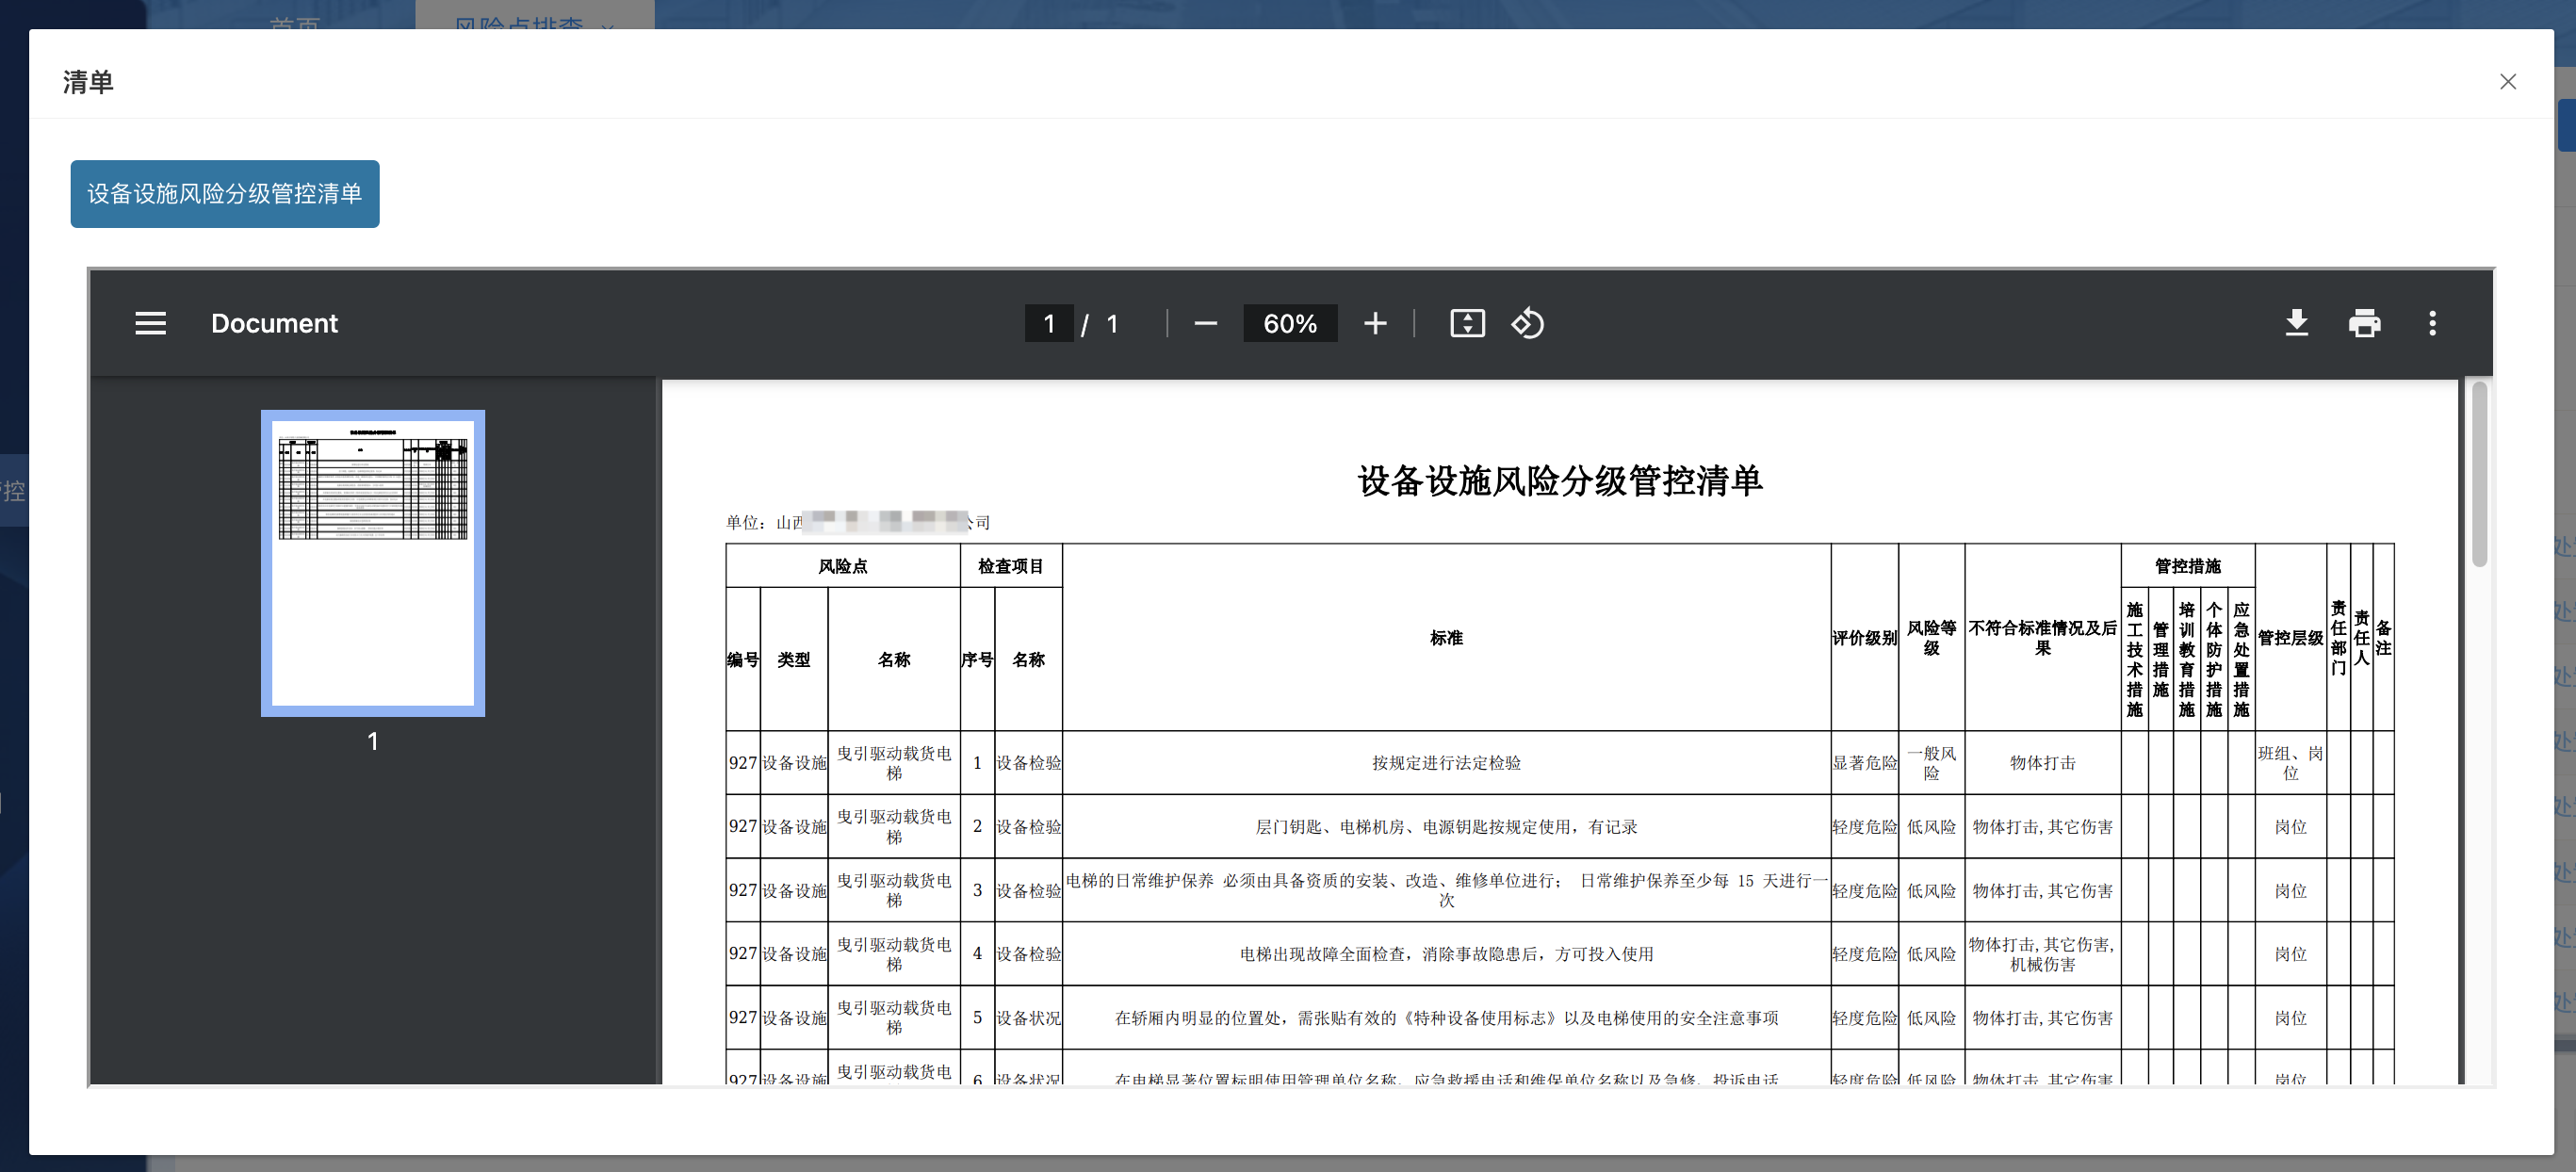Click the 60% zoom level field
2576x1172 pixels.
[x=1289, y=323]
